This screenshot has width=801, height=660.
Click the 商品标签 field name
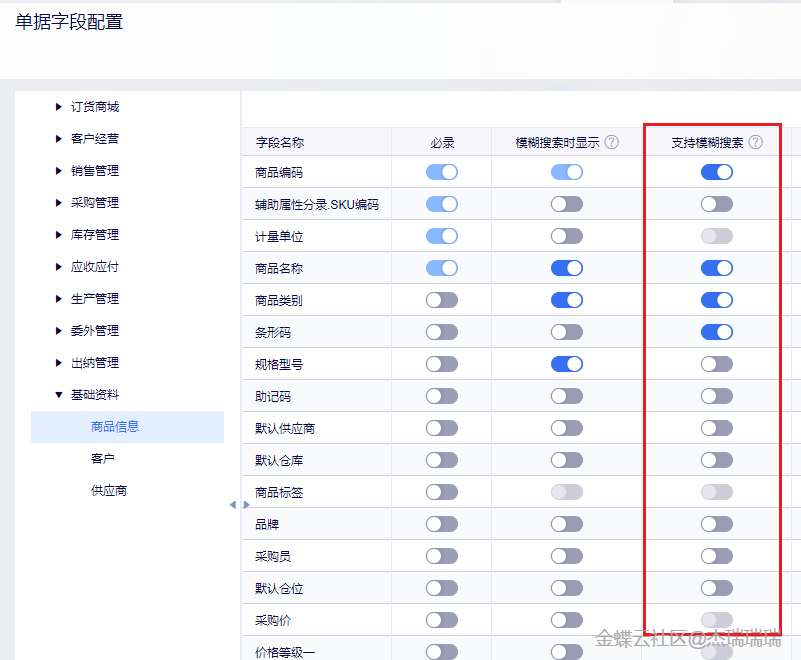[279, 492]
